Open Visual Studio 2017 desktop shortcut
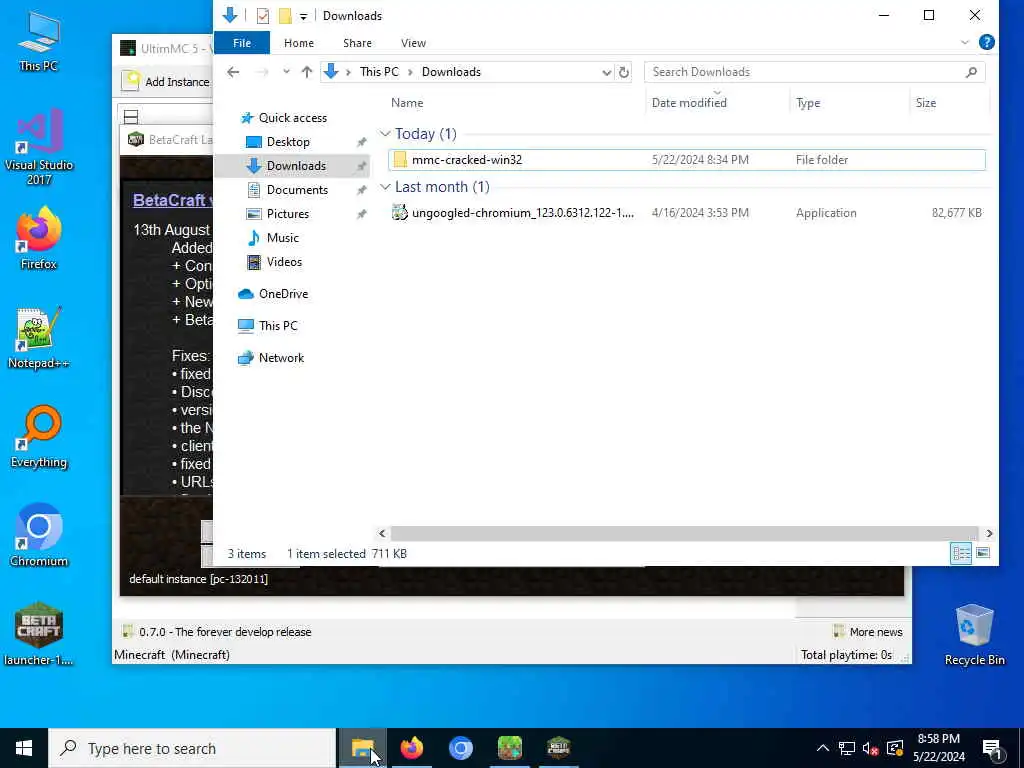 point(39,148)
